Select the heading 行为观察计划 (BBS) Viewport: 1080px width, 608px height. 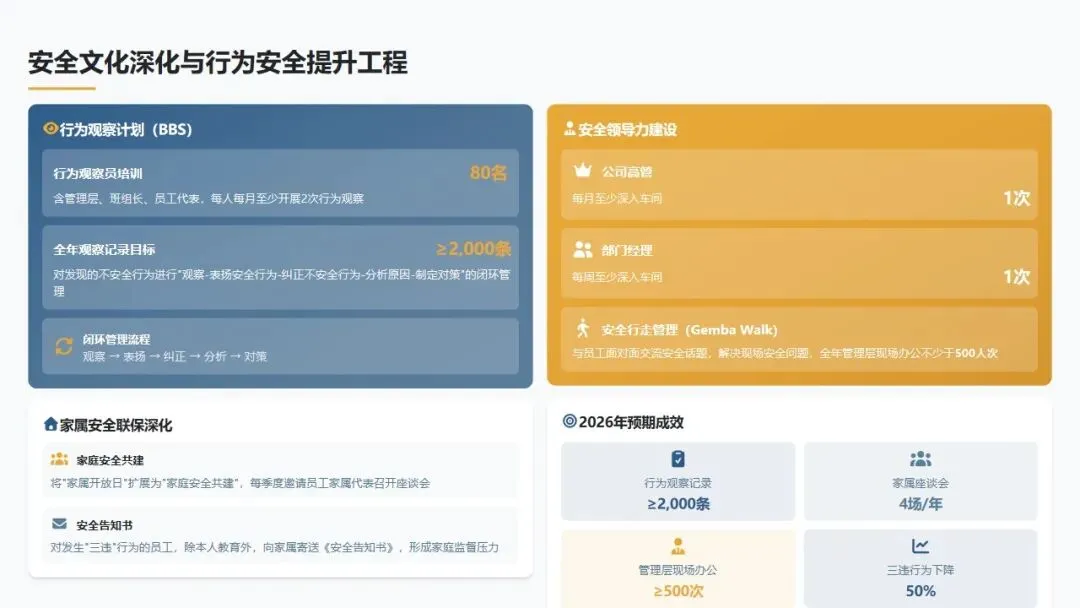coord(125,129)
